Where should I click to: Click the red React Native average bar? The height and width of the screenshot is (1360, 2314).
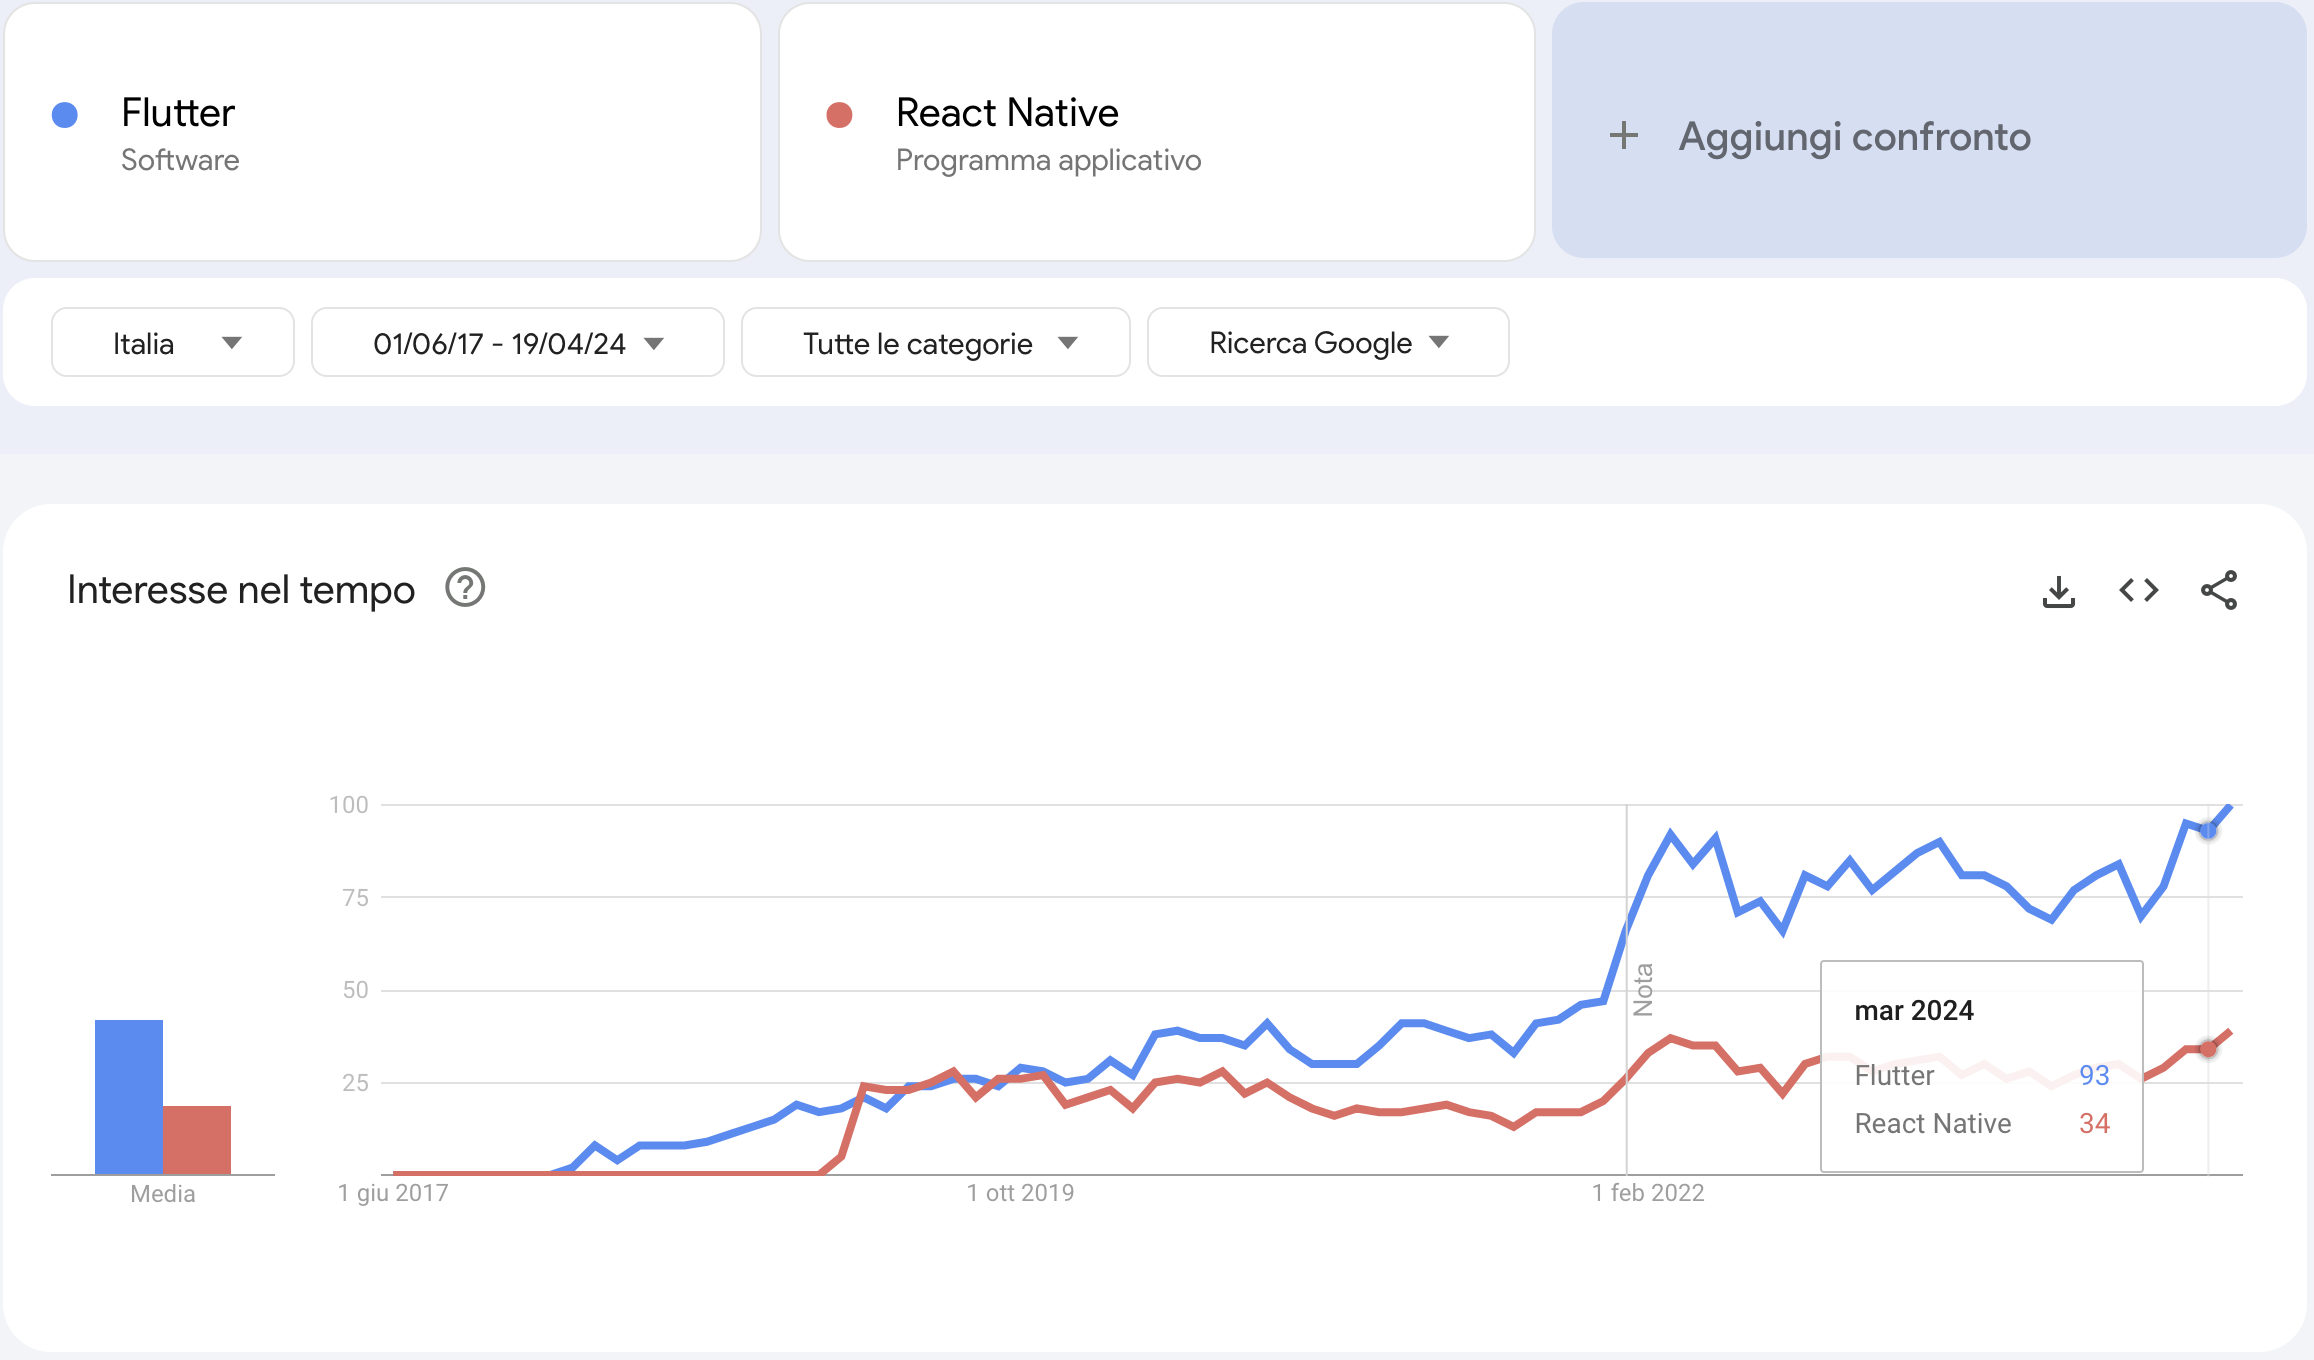(197, 1140)
